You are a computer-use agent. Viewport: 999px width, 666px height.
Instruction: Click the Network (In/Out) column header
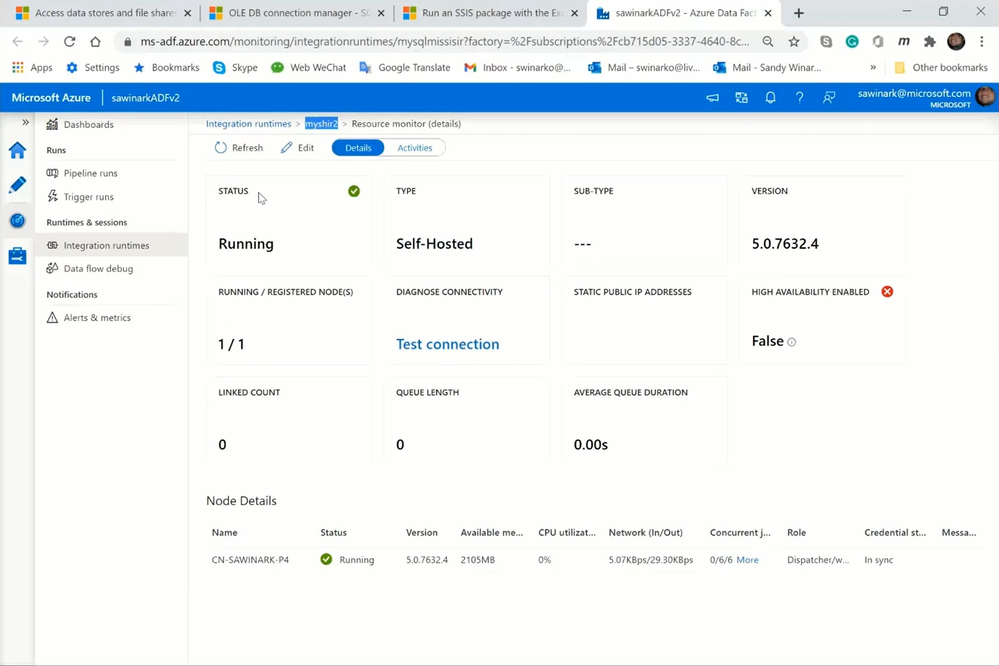click(x=645, y=533)
